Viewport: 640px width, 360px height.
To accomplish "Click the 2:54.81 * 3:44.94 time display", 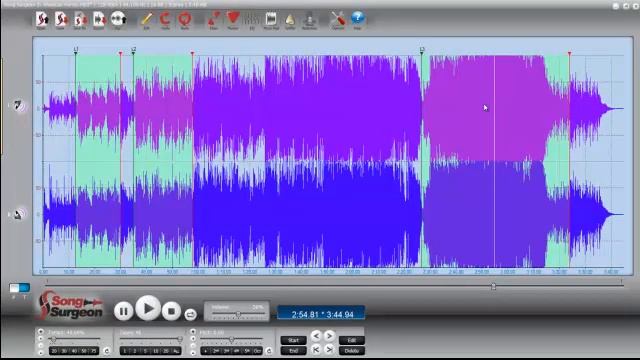I will coord(322,314).
